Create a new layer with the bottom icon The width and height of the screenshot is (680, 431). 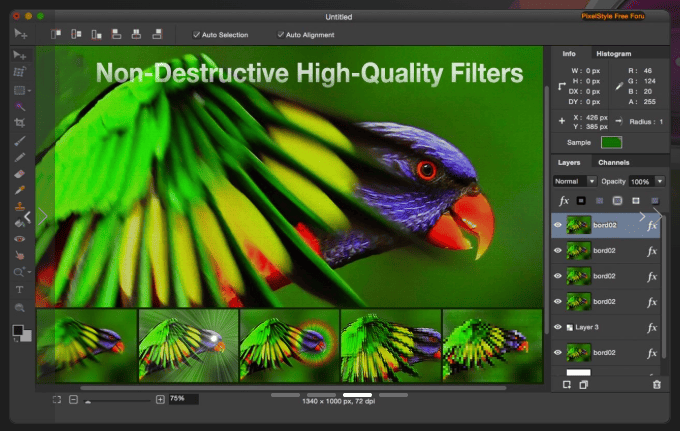tap(567, 385)
